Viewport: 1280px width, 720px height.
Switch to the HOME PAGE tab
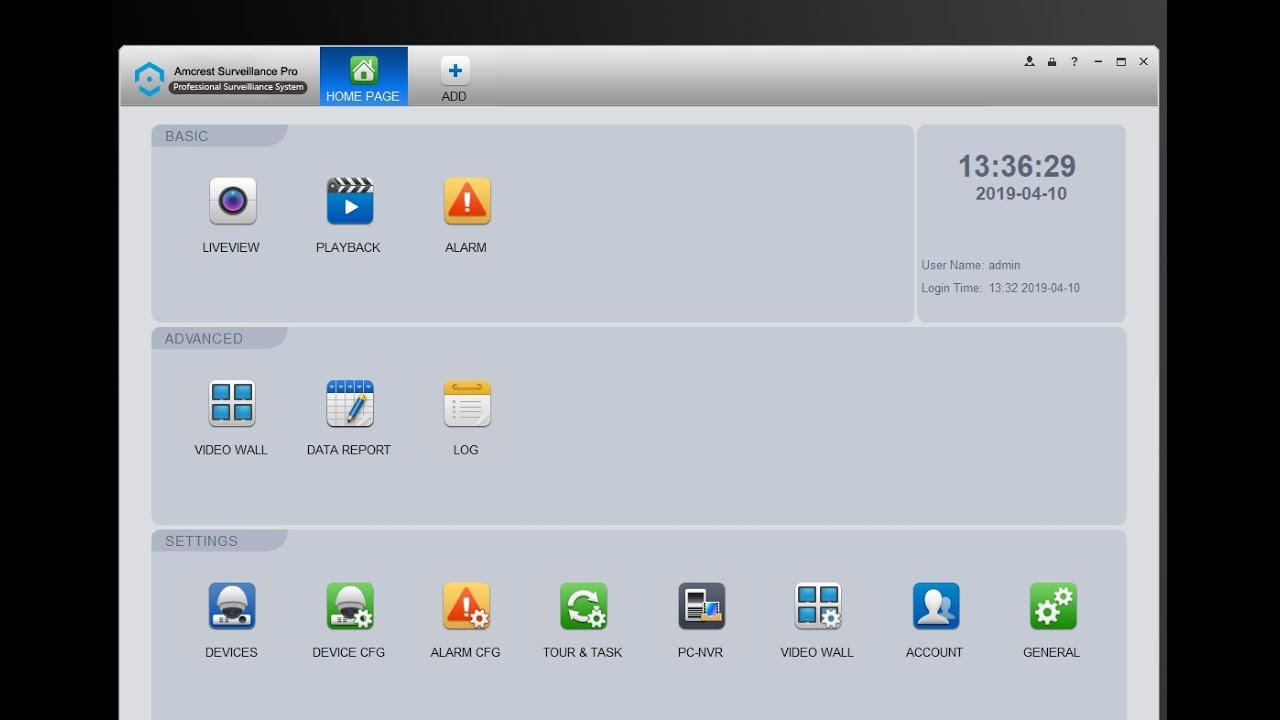click(363, 77)
